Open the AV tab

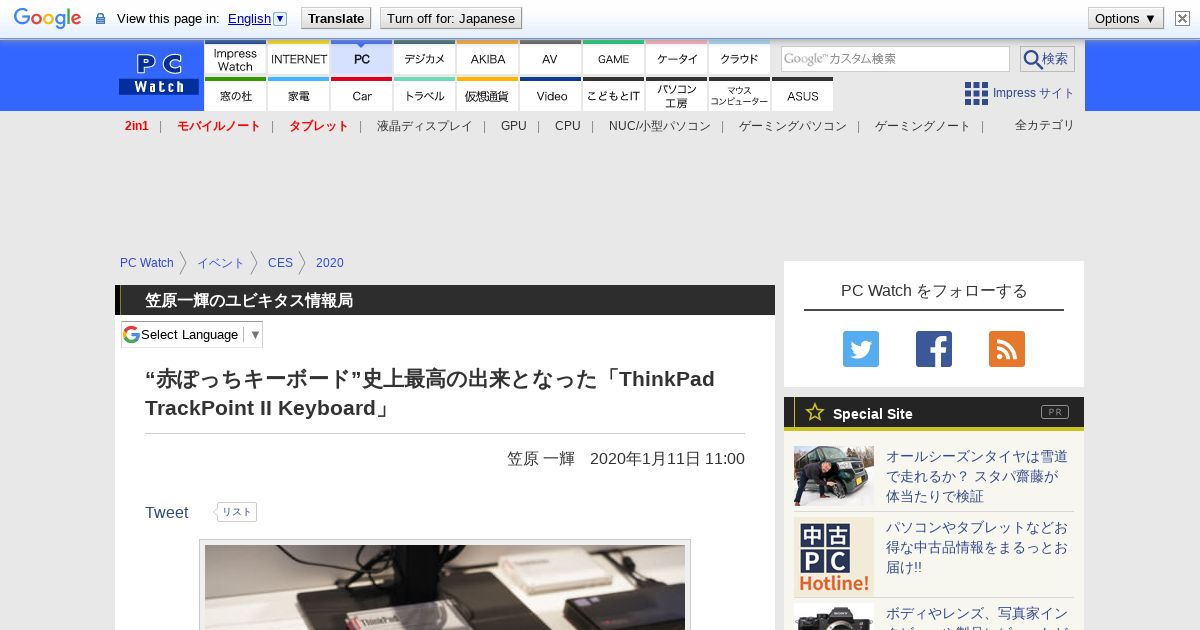coord(551,59)
